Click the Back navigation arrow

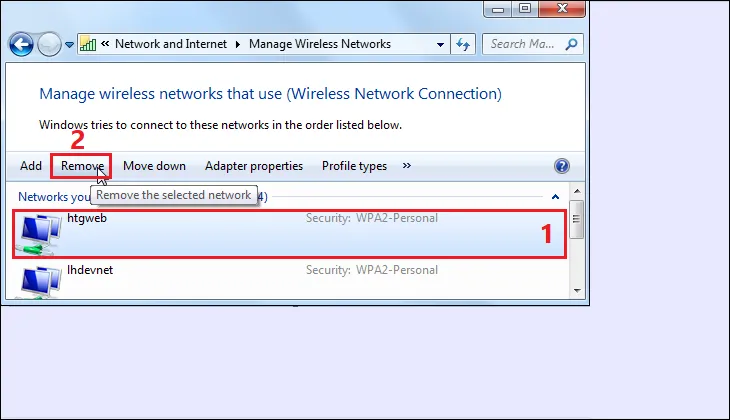coord(22,45)
